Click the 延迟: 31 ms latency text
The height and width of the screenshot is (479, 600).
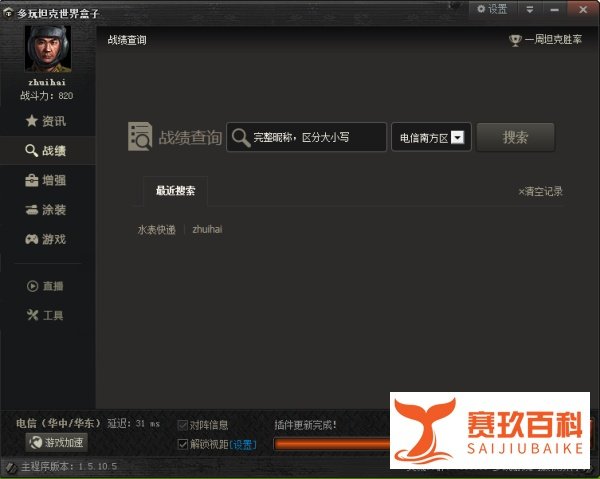(134, 424)
